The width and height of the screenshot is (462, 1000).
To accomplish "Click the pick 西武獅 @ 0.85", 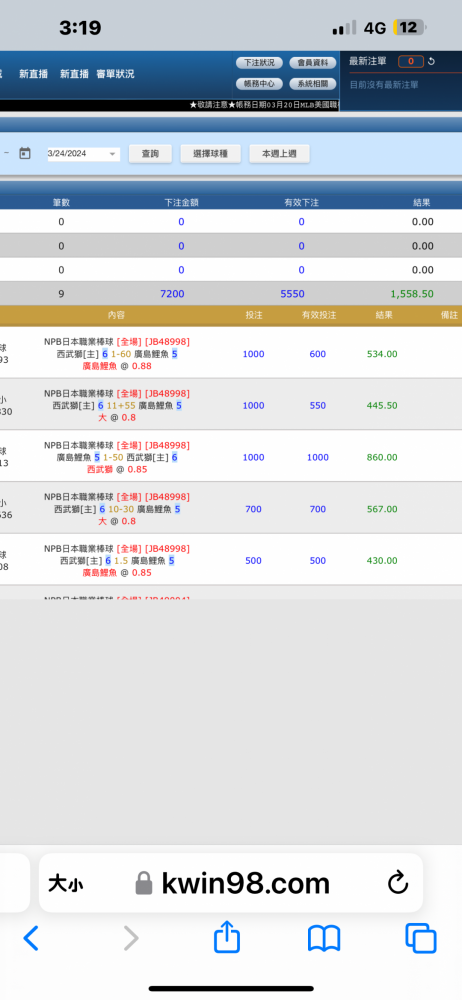I will tap(117, 469).
